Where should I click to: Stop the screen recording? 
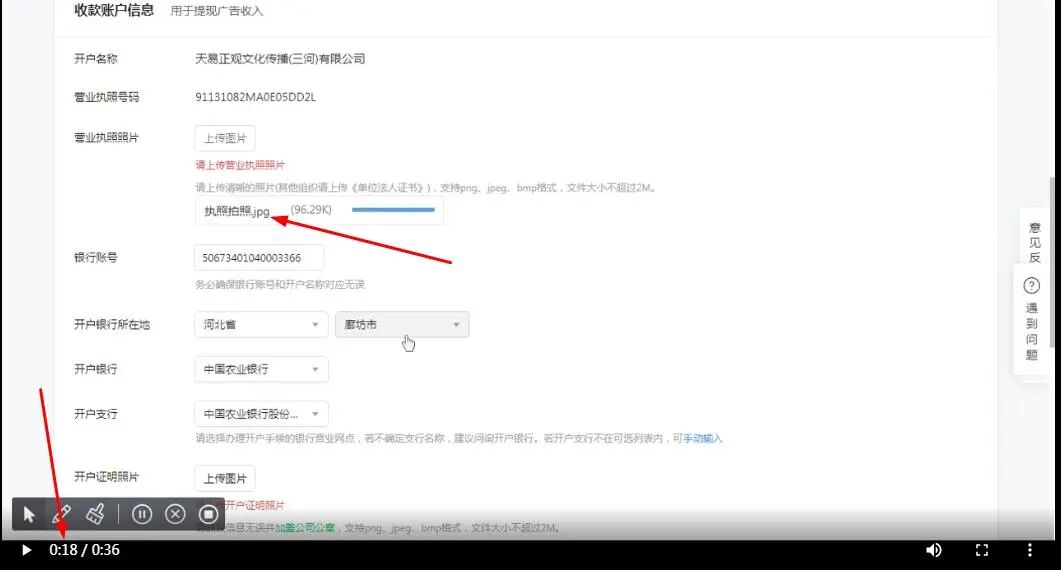coord(208,514)
